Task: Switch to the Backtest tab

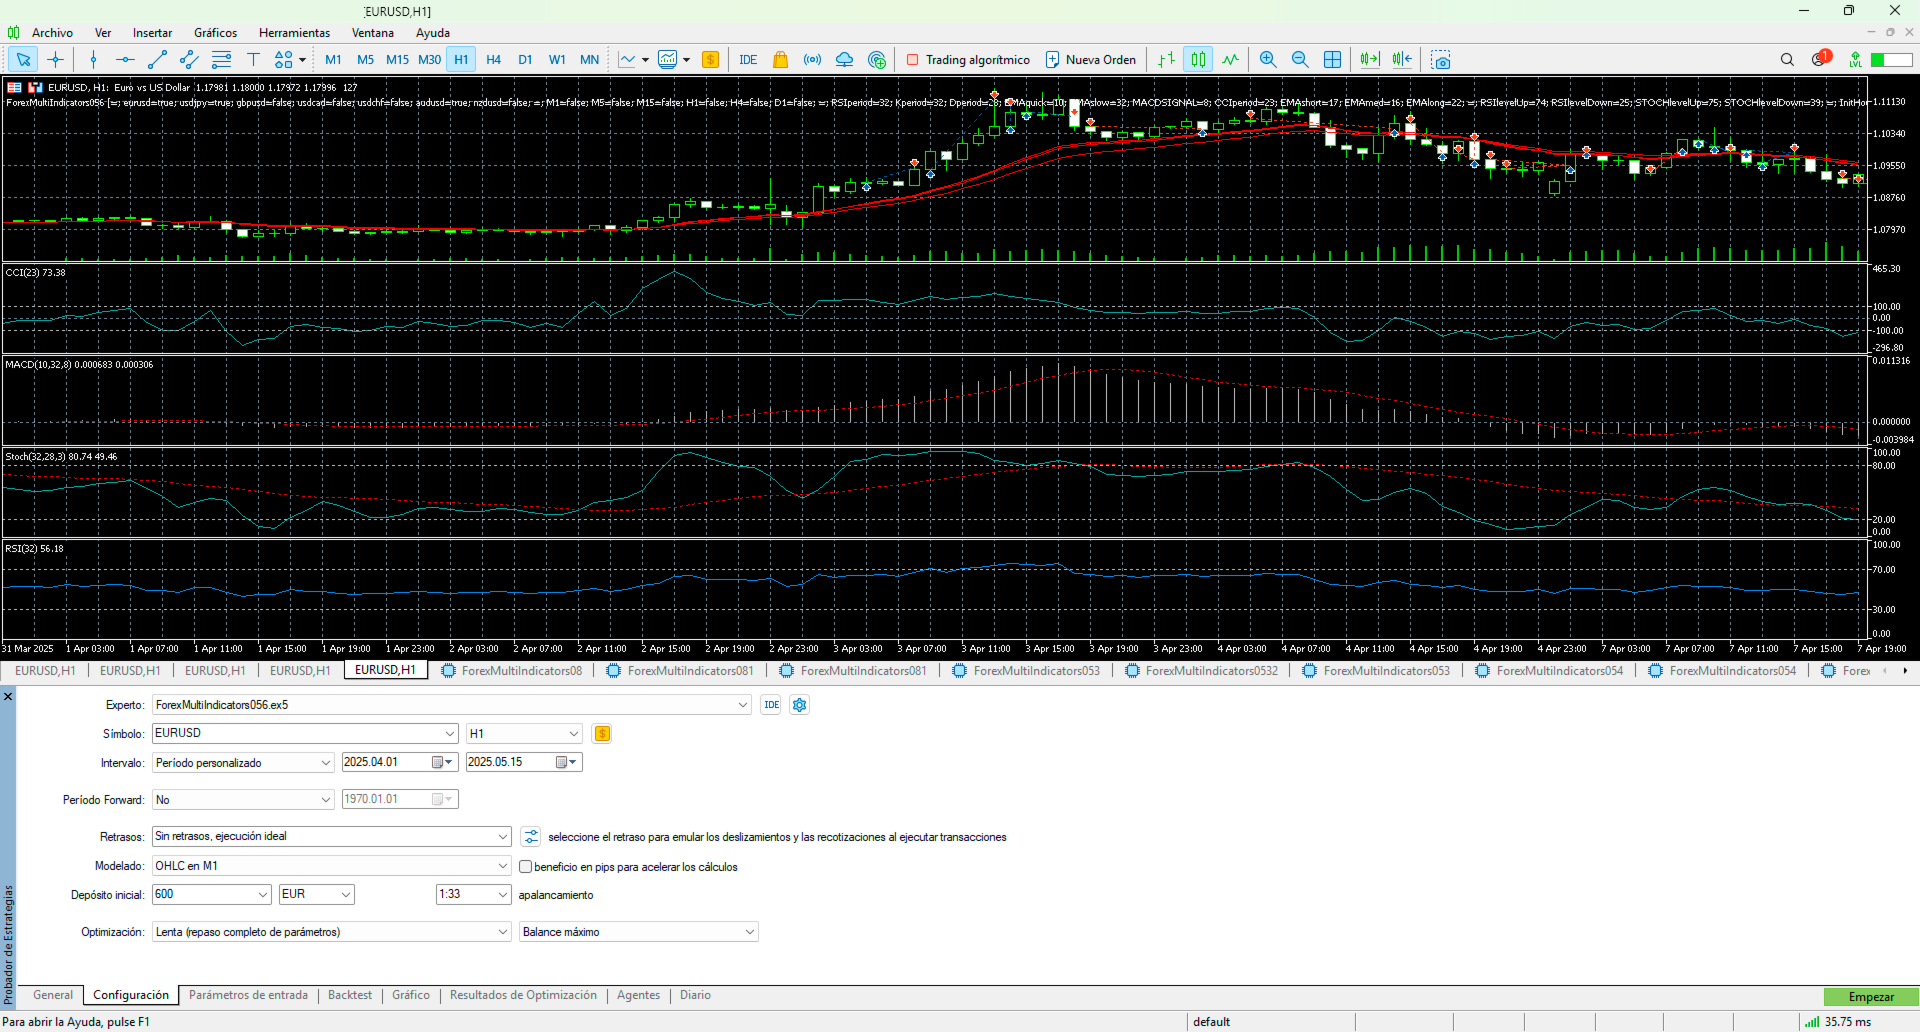Action: point(349,995)
